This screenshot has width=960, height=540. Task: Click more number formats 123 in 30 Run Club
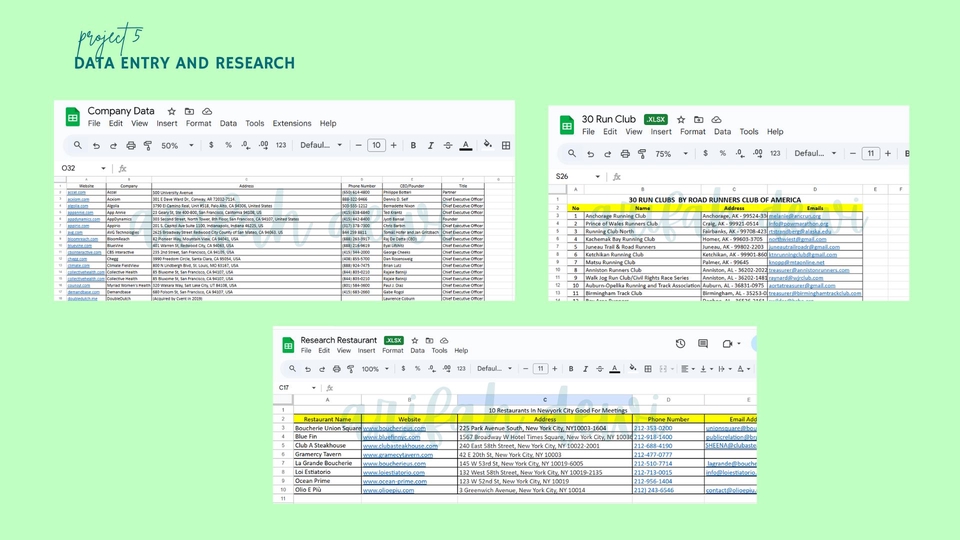click(x=775, y=154)
